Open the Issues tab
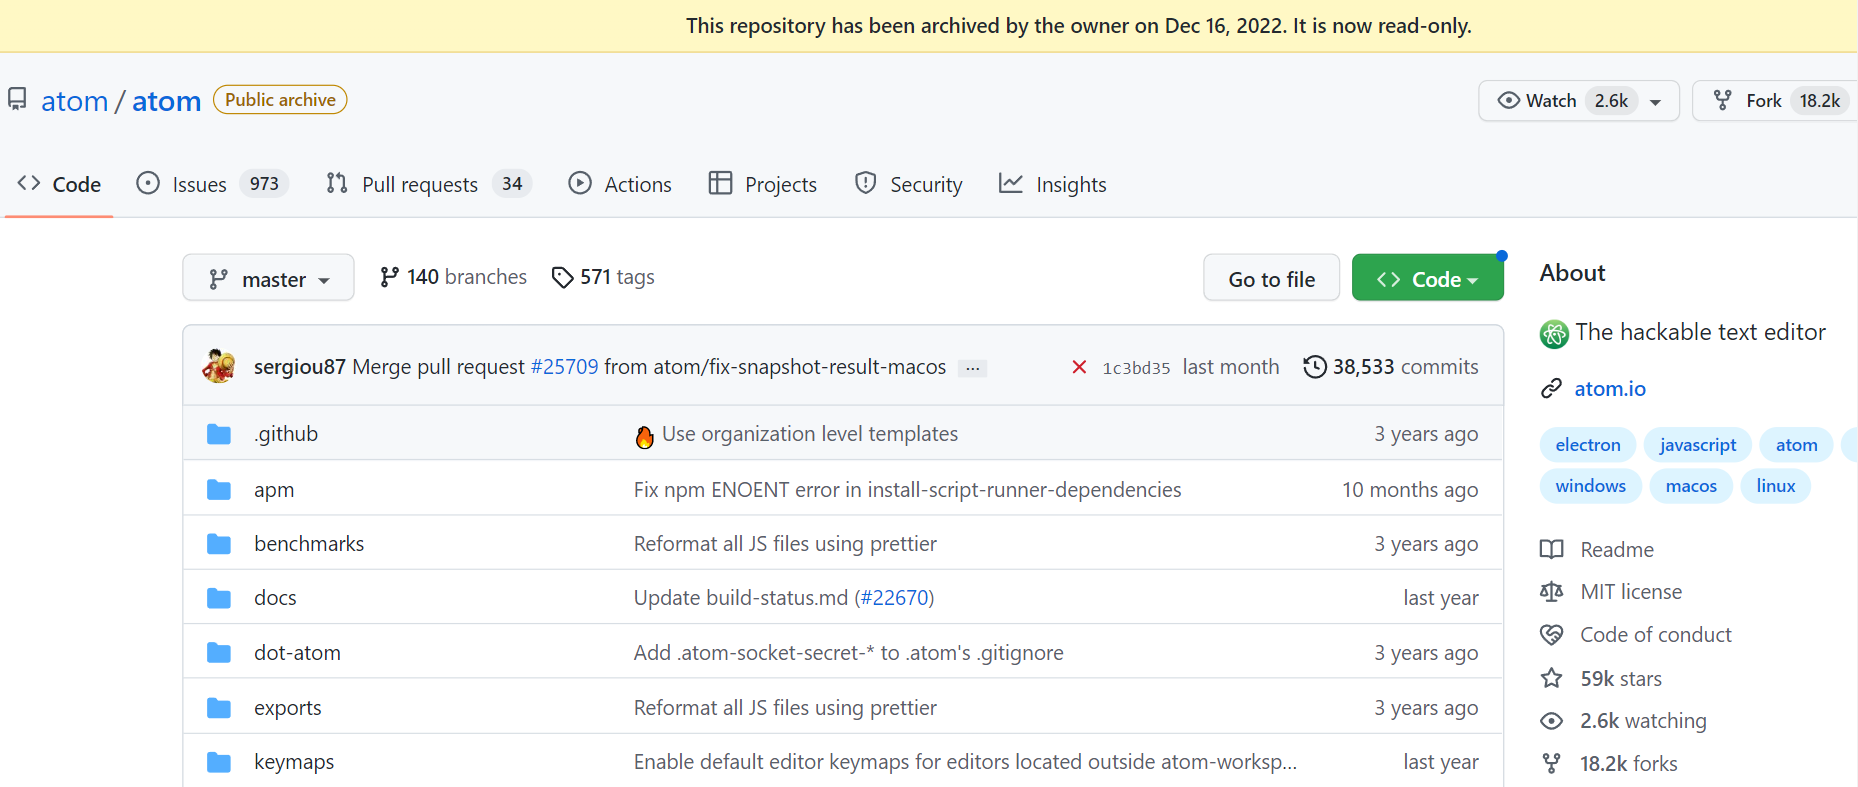 (212, 184)
